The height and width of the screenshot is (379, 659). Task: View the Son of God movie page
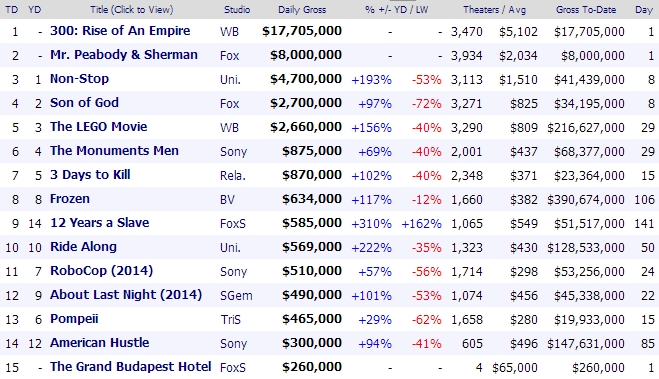pos(84,103)
